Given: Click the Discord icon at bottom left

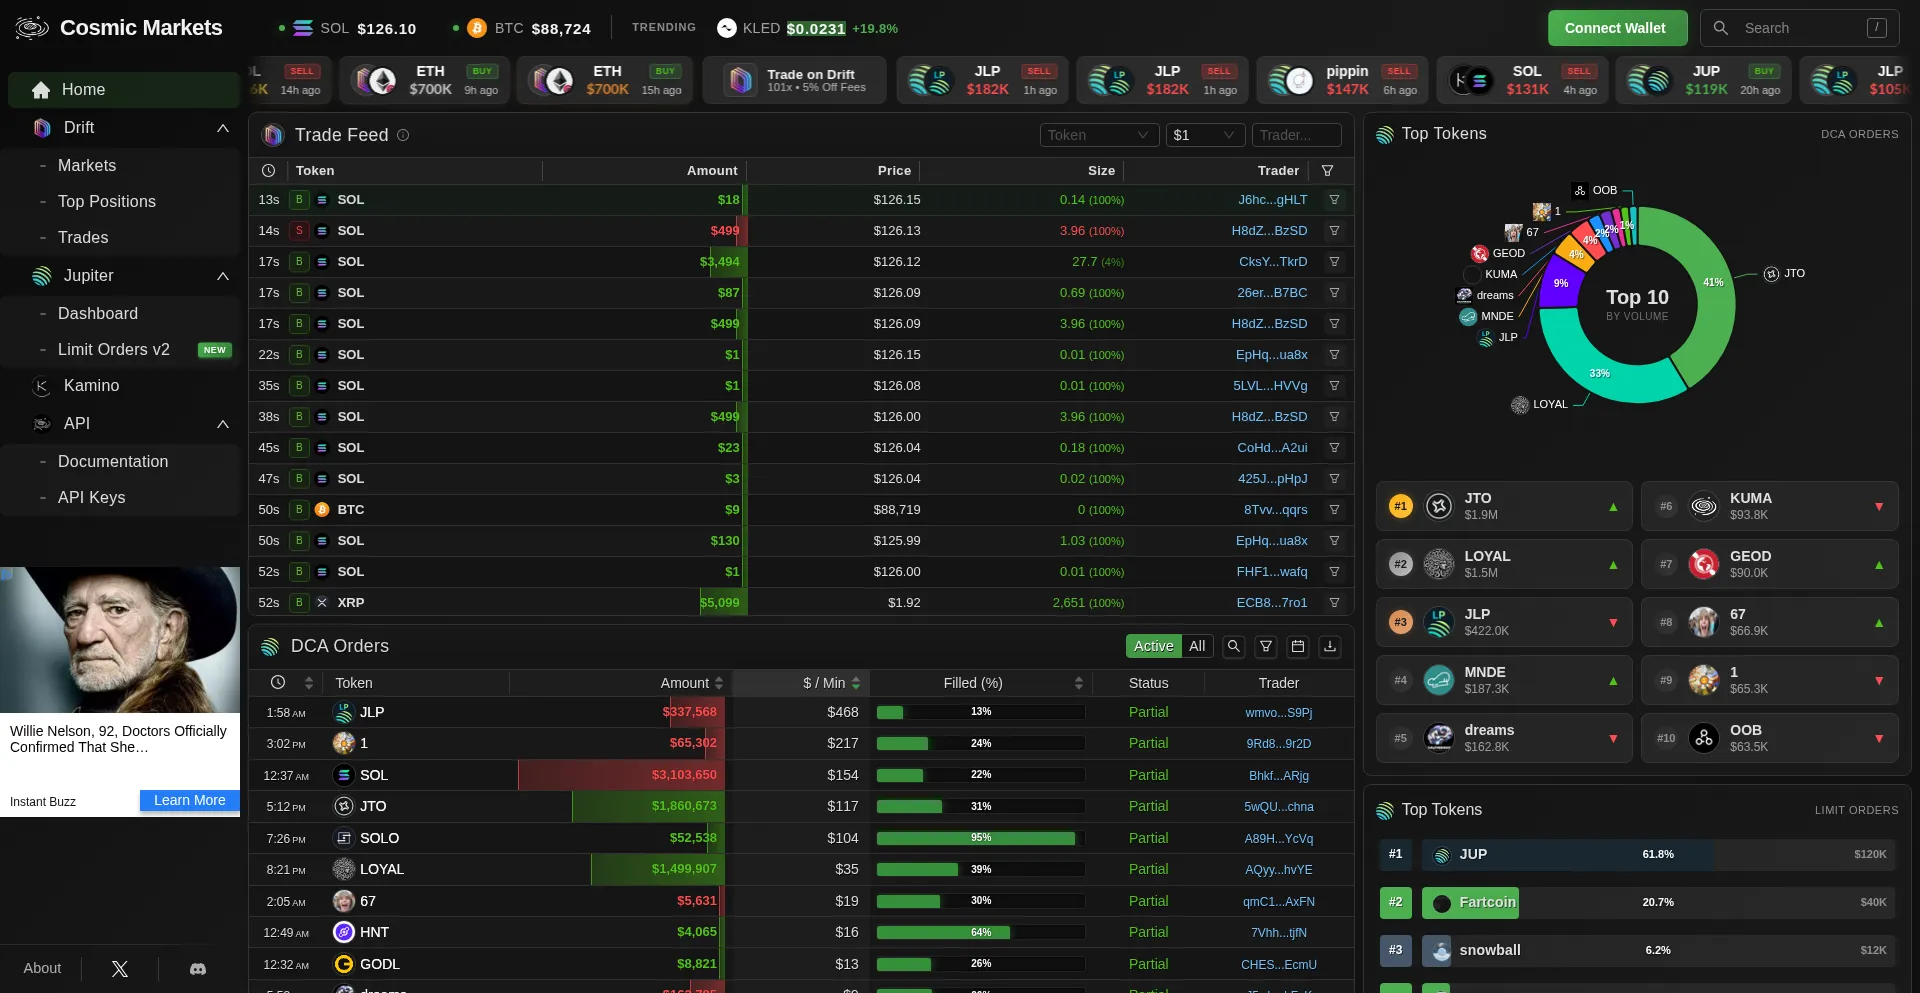Looking at the screenshot, I should pos(197,969).
